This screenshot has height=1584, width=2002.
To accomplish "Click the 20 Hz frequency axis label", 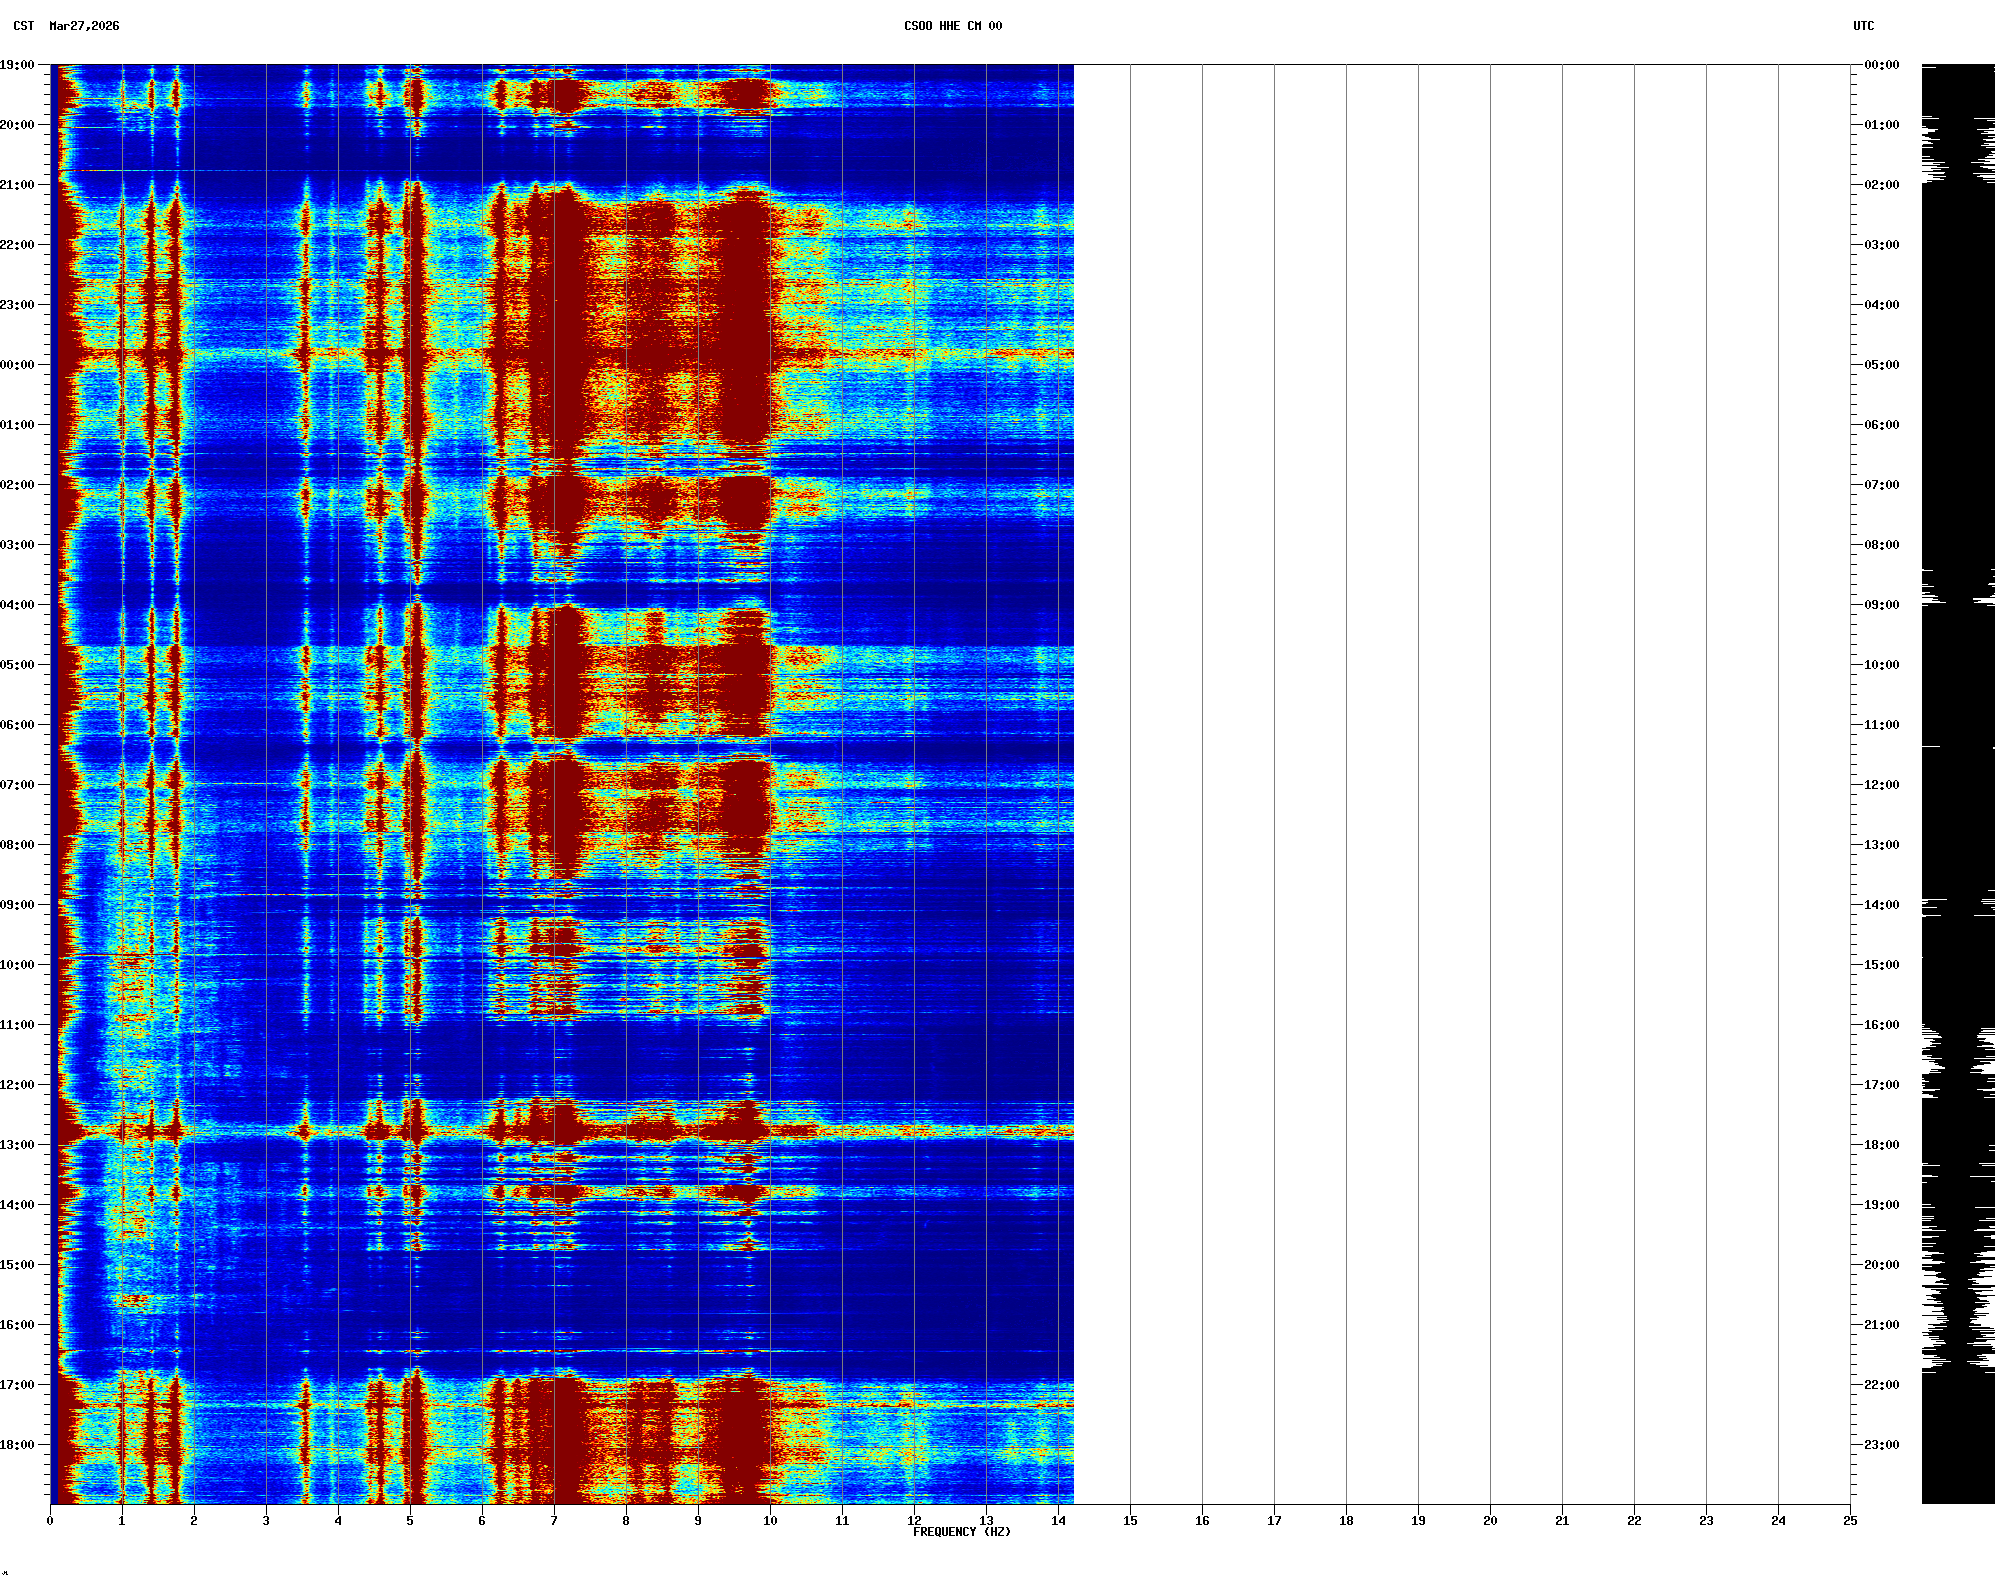I will click(x=1490, y=1521).
